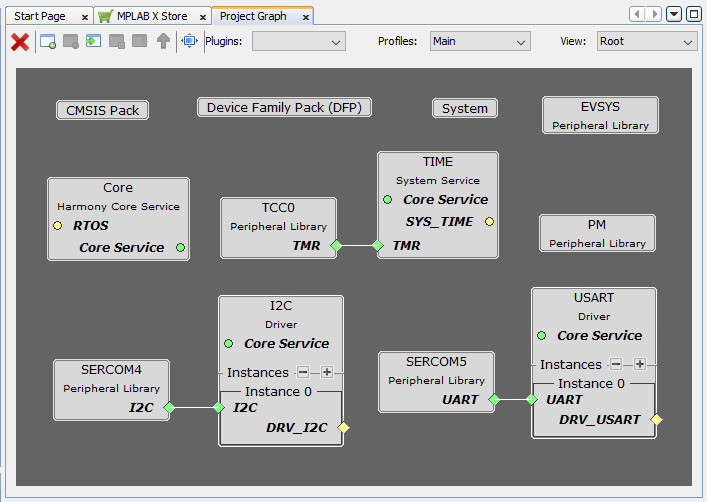Click the yellow DRV_USART diamond port

(x=656, y=419)
